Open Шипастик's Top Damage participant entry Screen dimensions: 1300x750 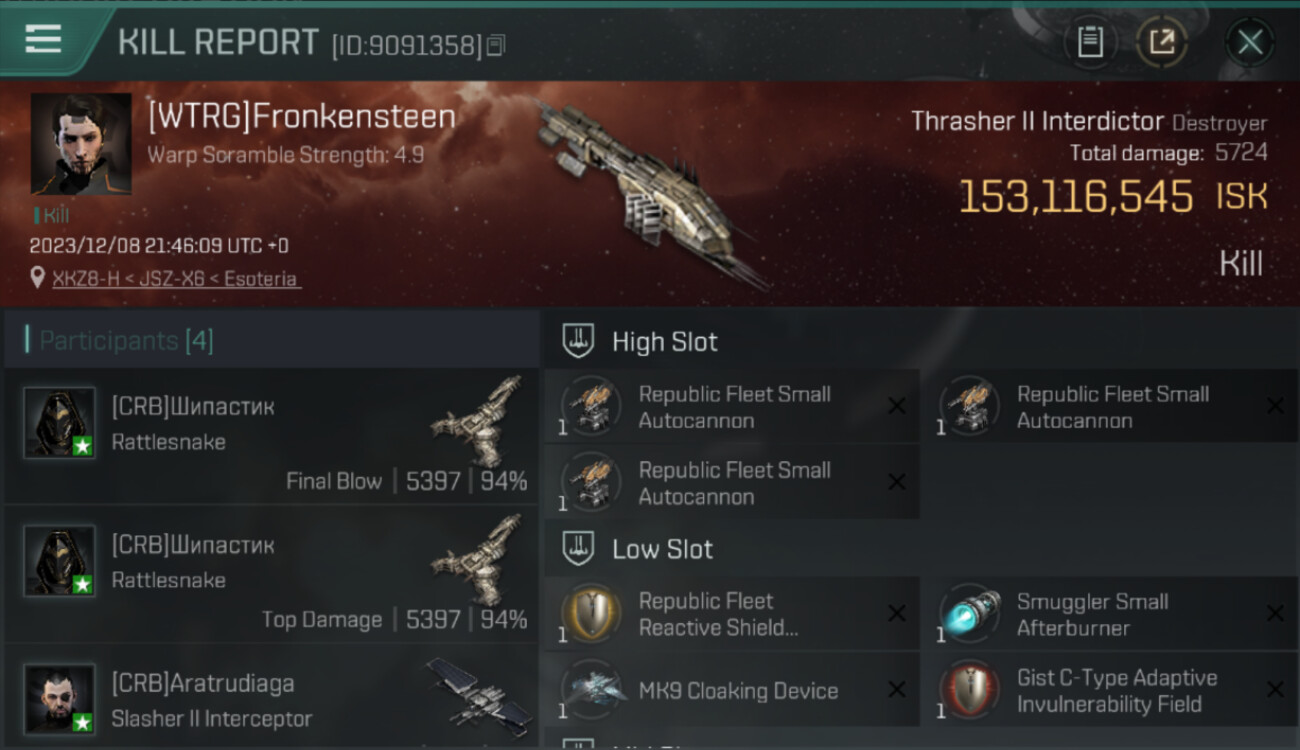point(271,575)
